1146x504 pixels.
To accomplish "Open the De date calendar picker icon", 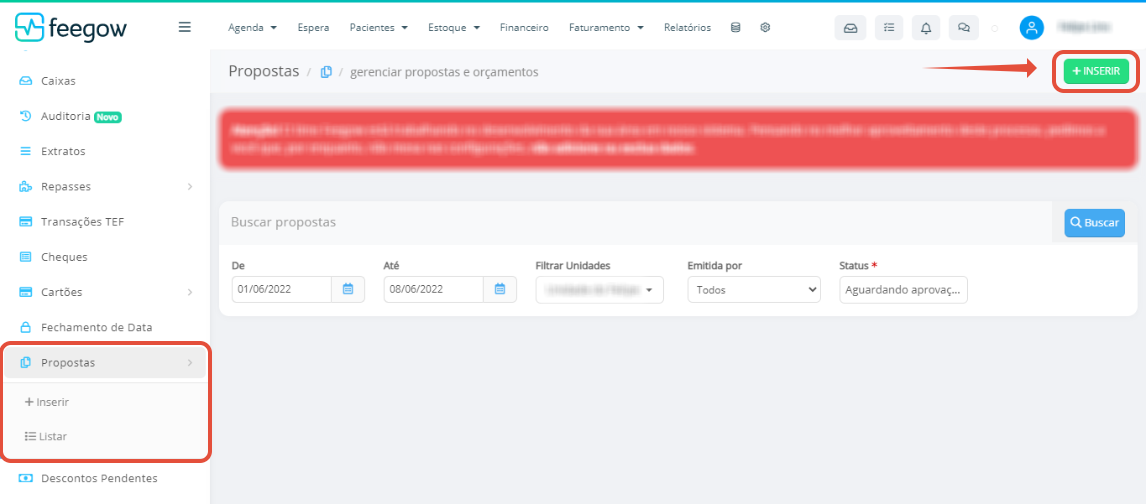I will tap(348, 289).
